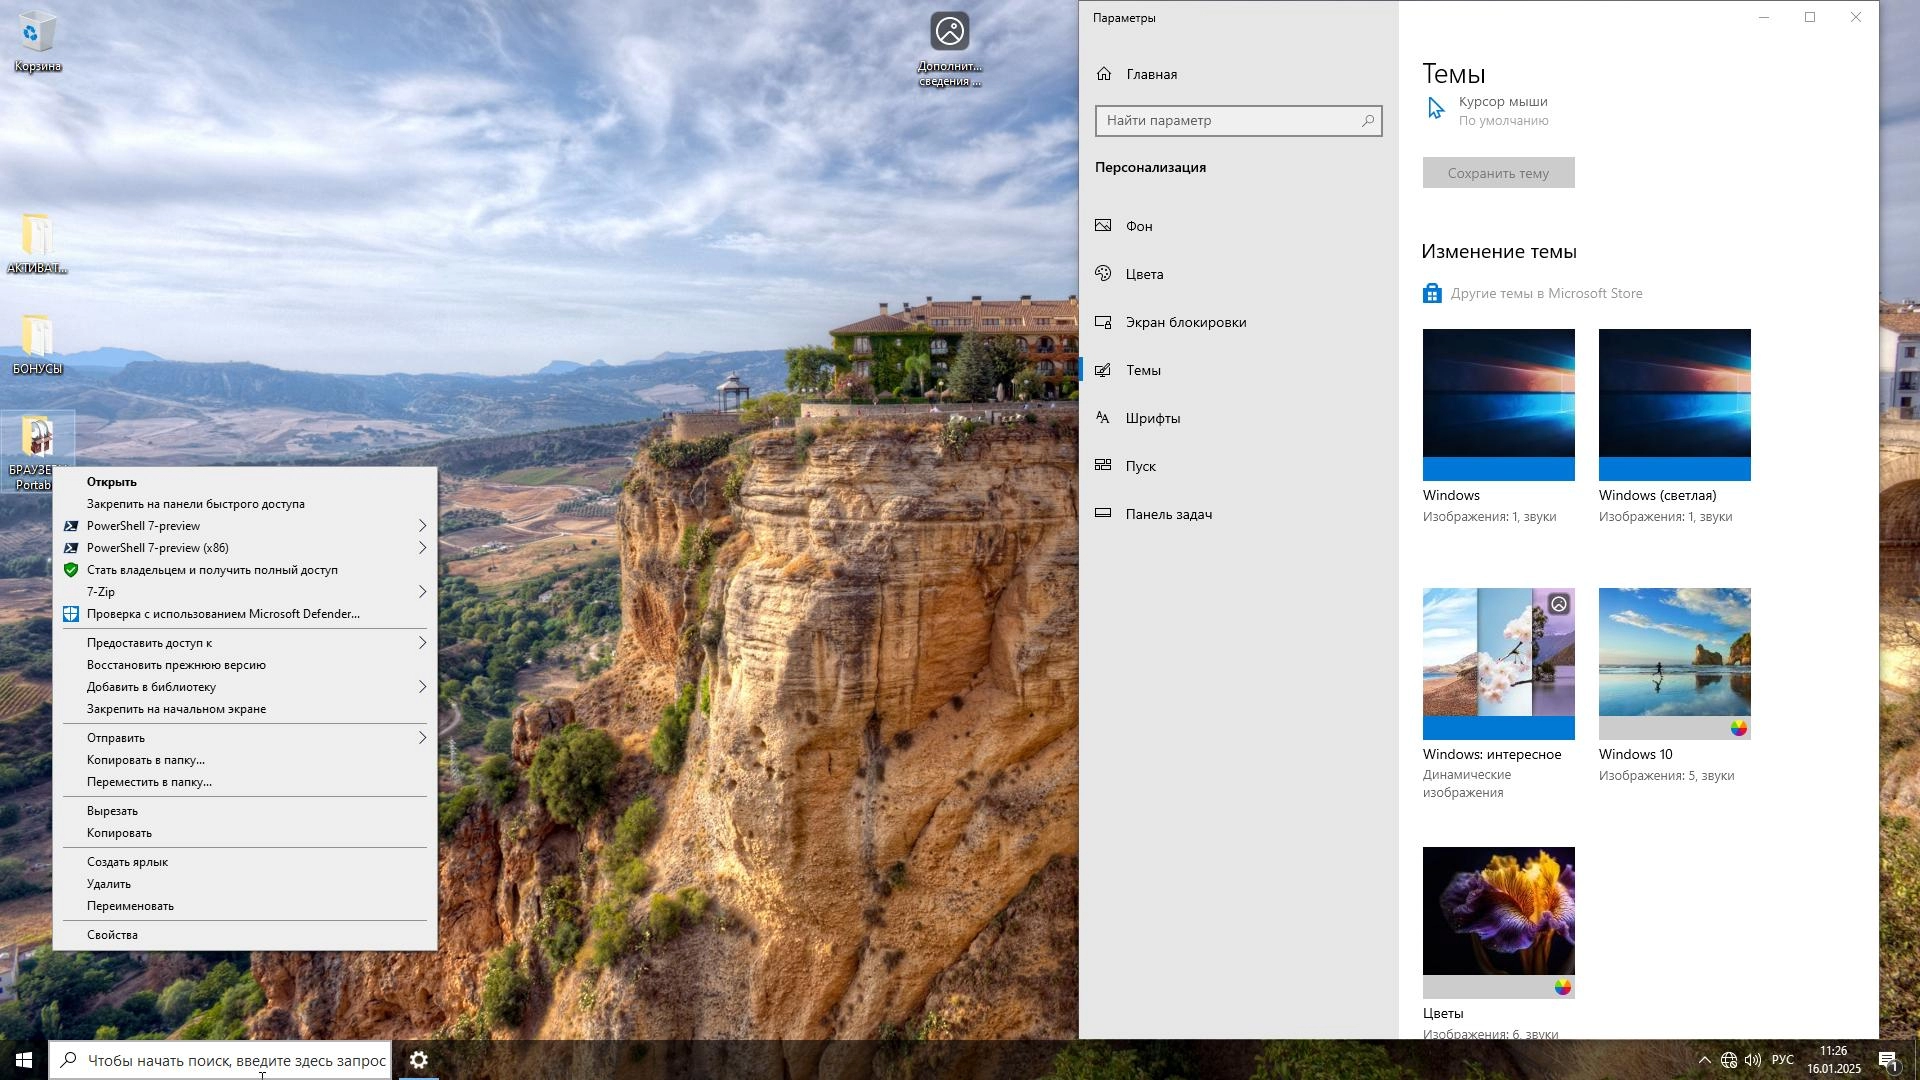Choose Переименовать from the context menu

point(130,906)
